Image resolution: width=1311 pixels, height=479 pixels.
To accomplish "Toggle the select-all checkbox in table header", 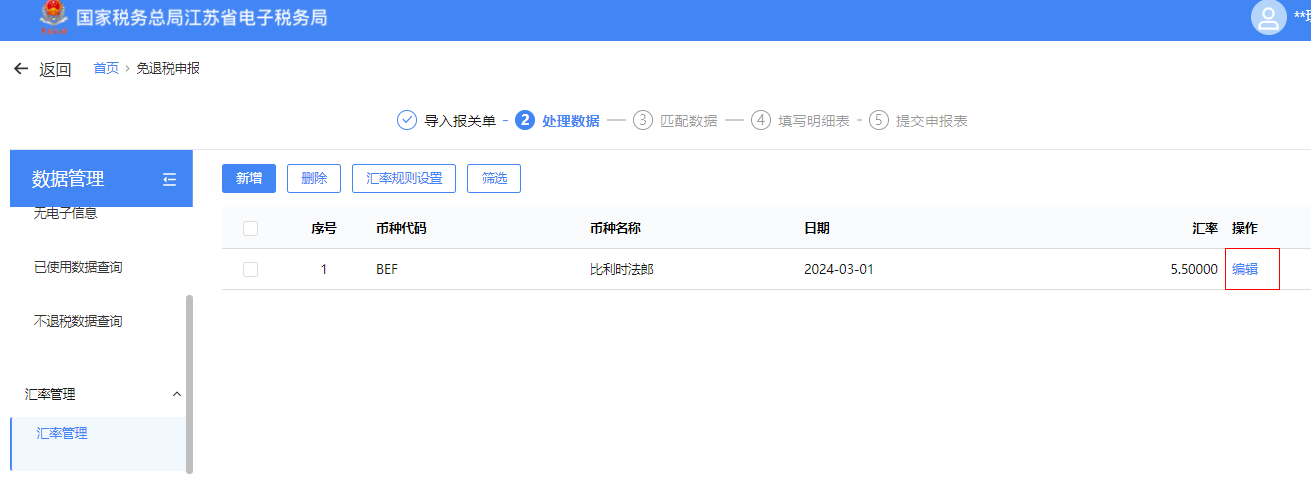I will pos(250,228).
